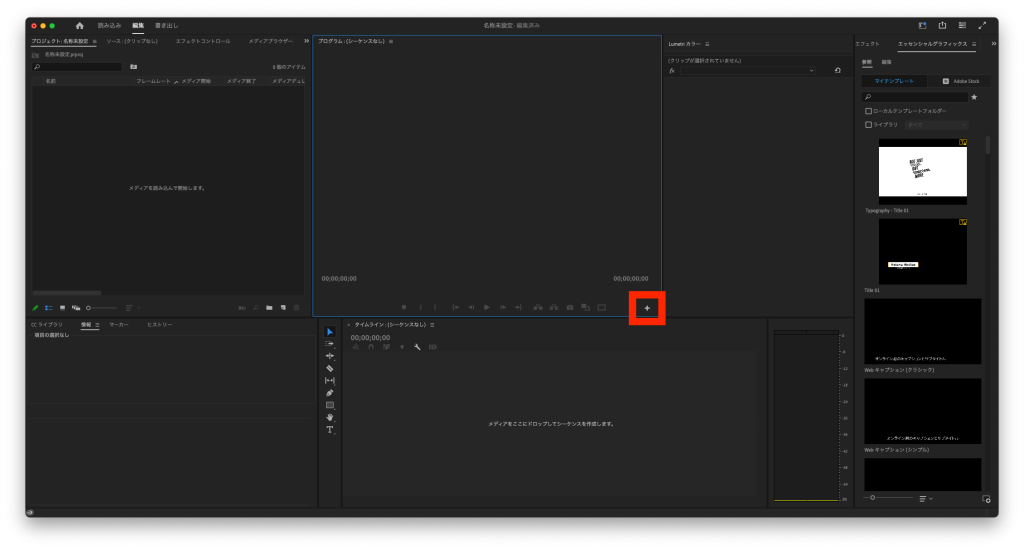Click the Home icon in the header bar
Viewport: 1024px width, 551px height.
coord(79,25)
